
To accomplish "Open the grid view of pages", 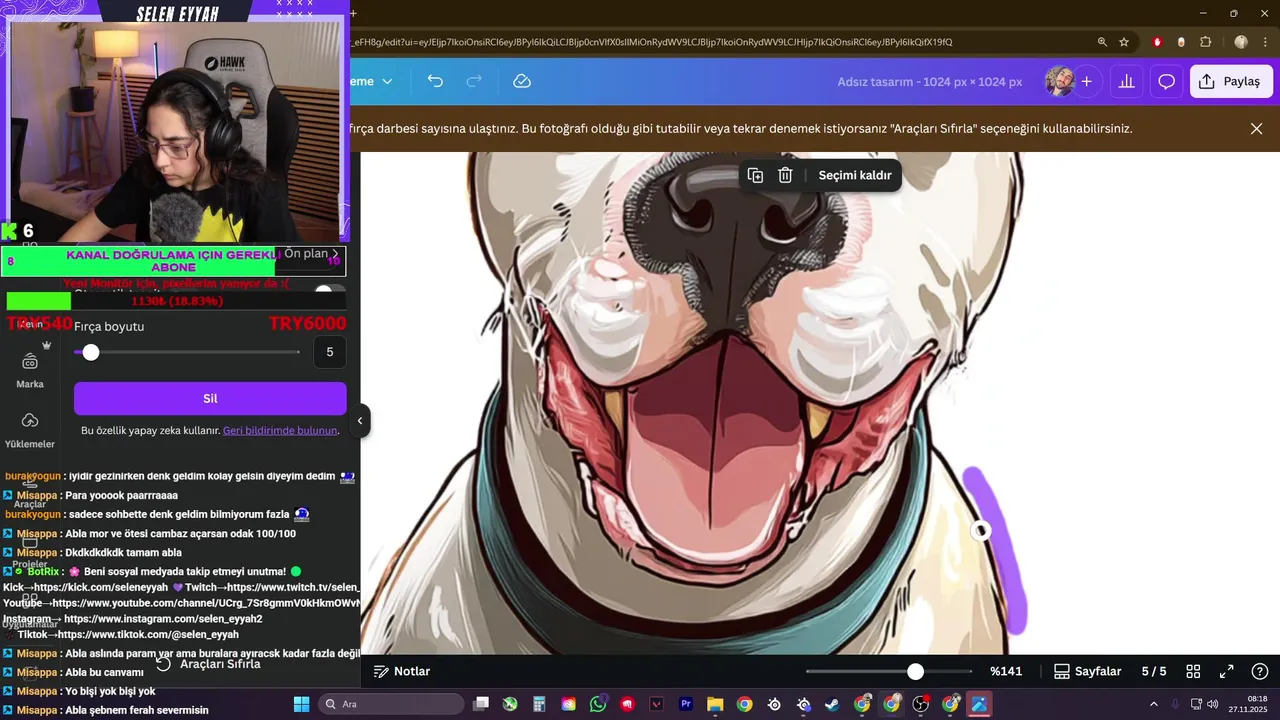I will 1193,671.
